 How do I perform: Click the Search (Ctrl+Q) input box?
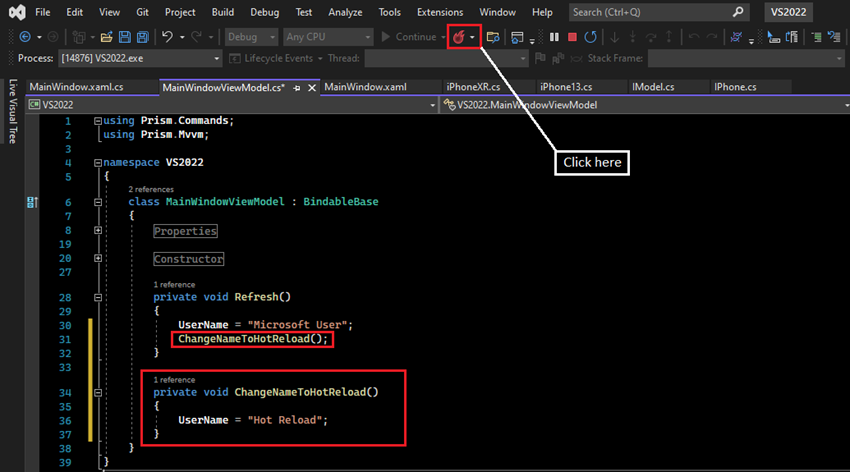point(659,12)
